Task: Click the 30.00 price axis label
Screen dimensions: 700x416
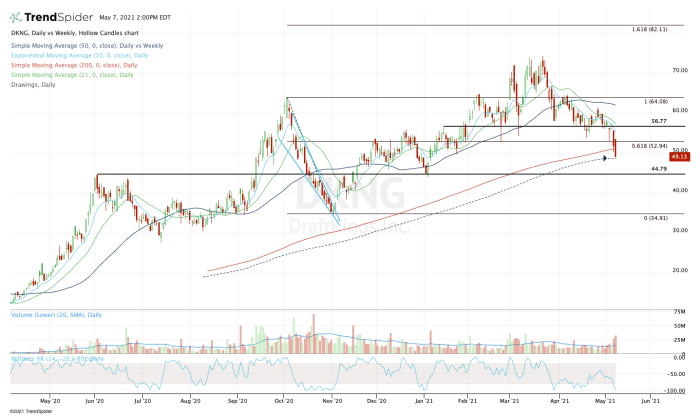Action: click(x=680, y=230)
